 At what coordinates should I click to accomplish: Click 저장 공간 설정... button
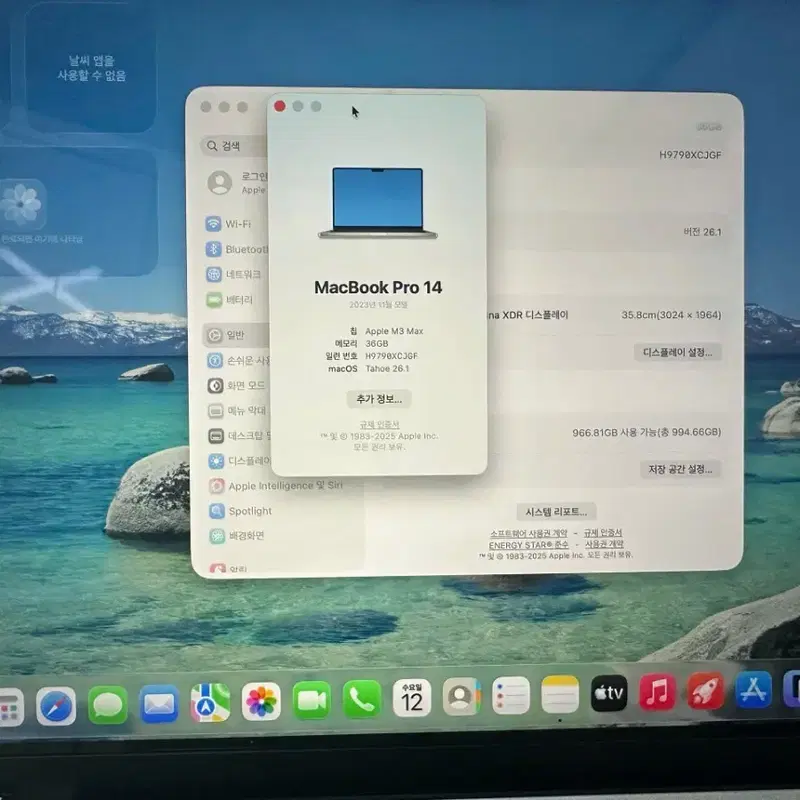680,469
